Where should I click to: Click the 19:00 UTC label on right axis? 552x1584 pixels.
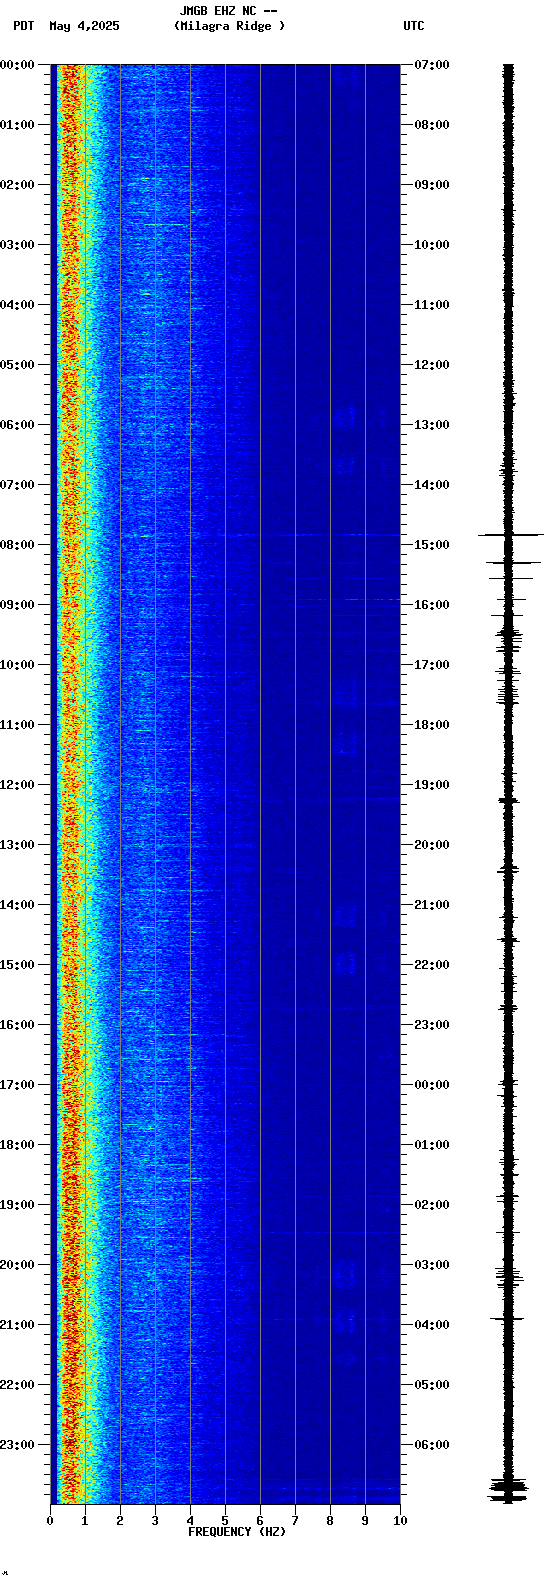(432, 785)
